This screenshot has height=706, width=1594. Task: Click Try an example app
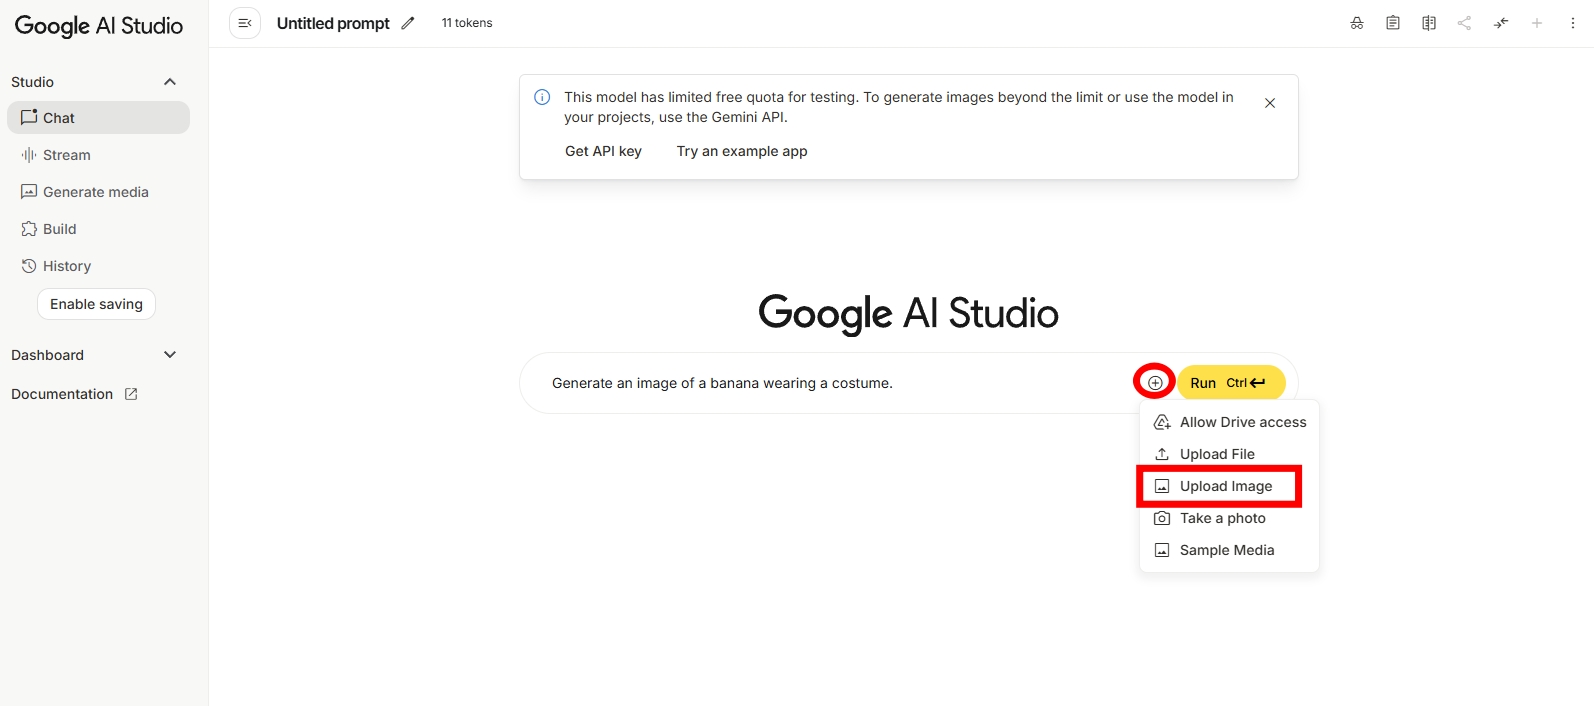tap(742, 151)
